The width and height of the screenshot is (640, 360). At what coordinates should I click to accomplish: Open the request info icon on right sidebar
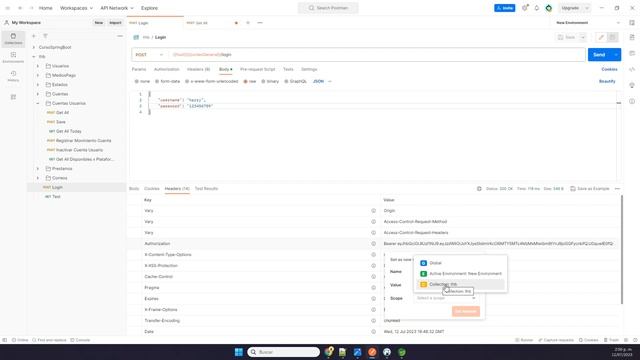pyautogui.click(x=632, y=101)
